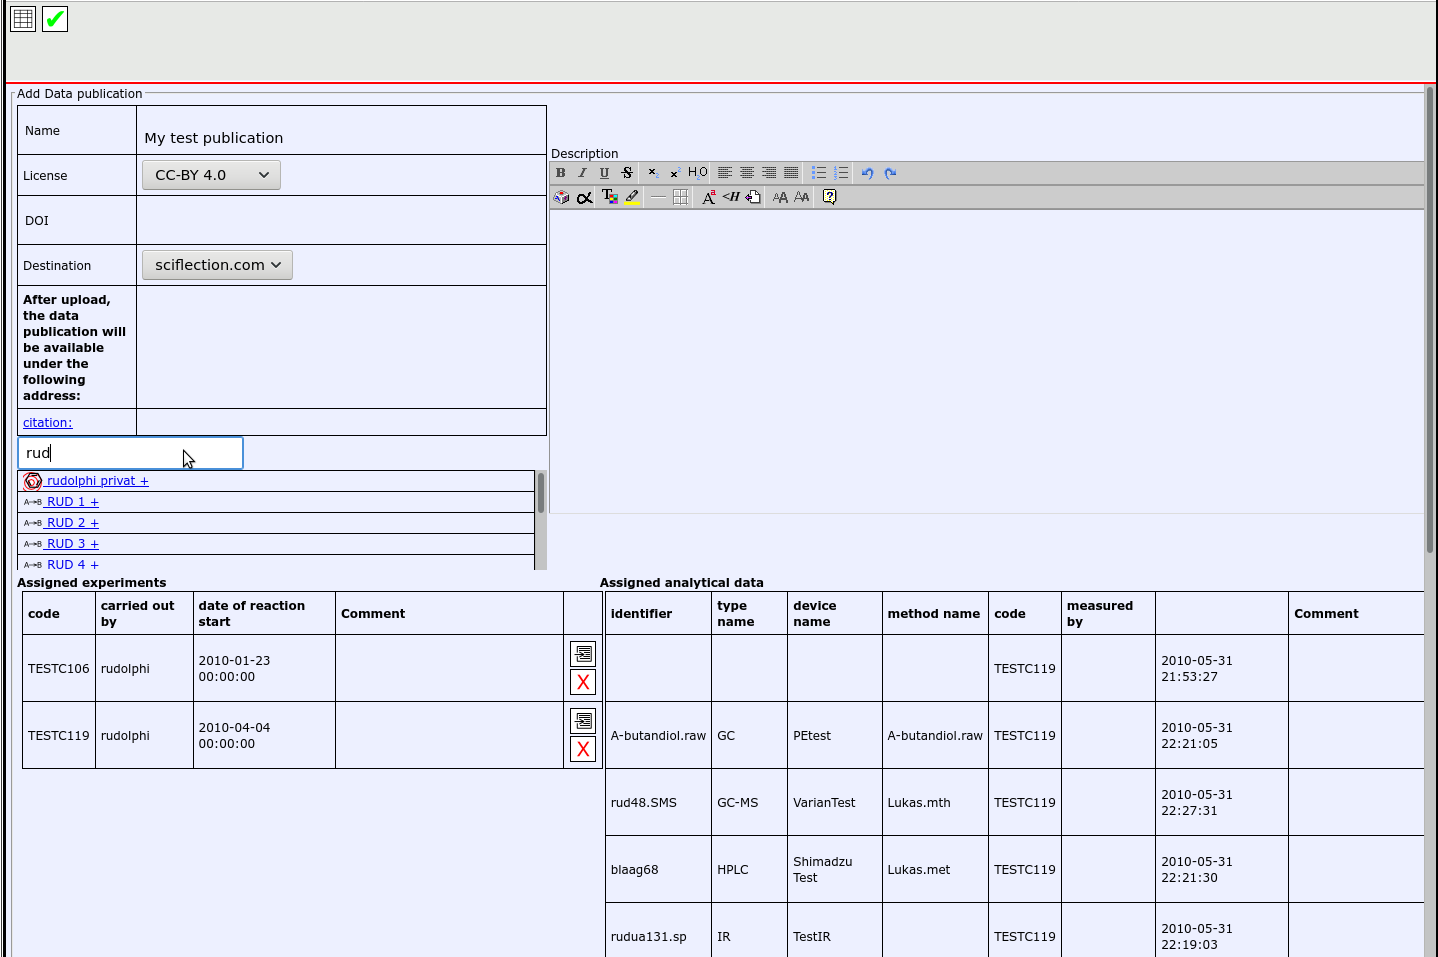Expand the Destination sciflection.com dropdown
The image size is (1438, 957).
(x=217, y=265)
